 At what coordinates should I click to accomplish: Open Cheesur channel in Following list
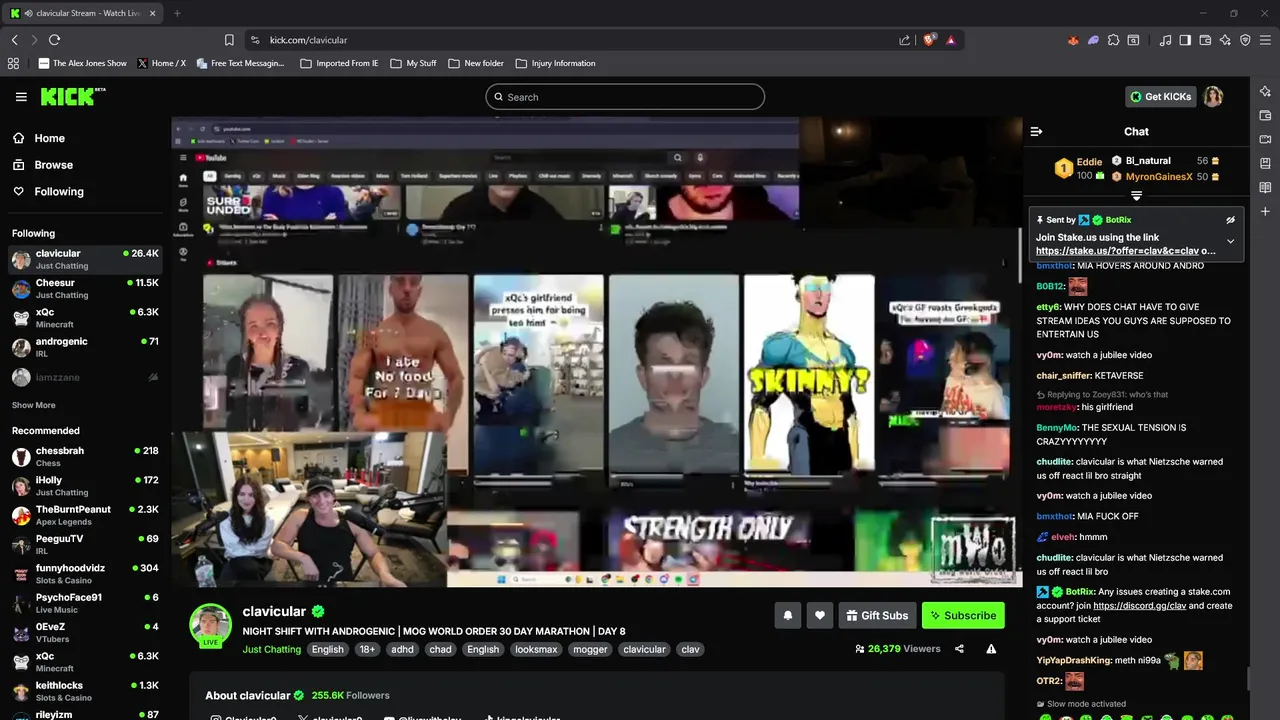pyautogui.click(x=85, y=288)
